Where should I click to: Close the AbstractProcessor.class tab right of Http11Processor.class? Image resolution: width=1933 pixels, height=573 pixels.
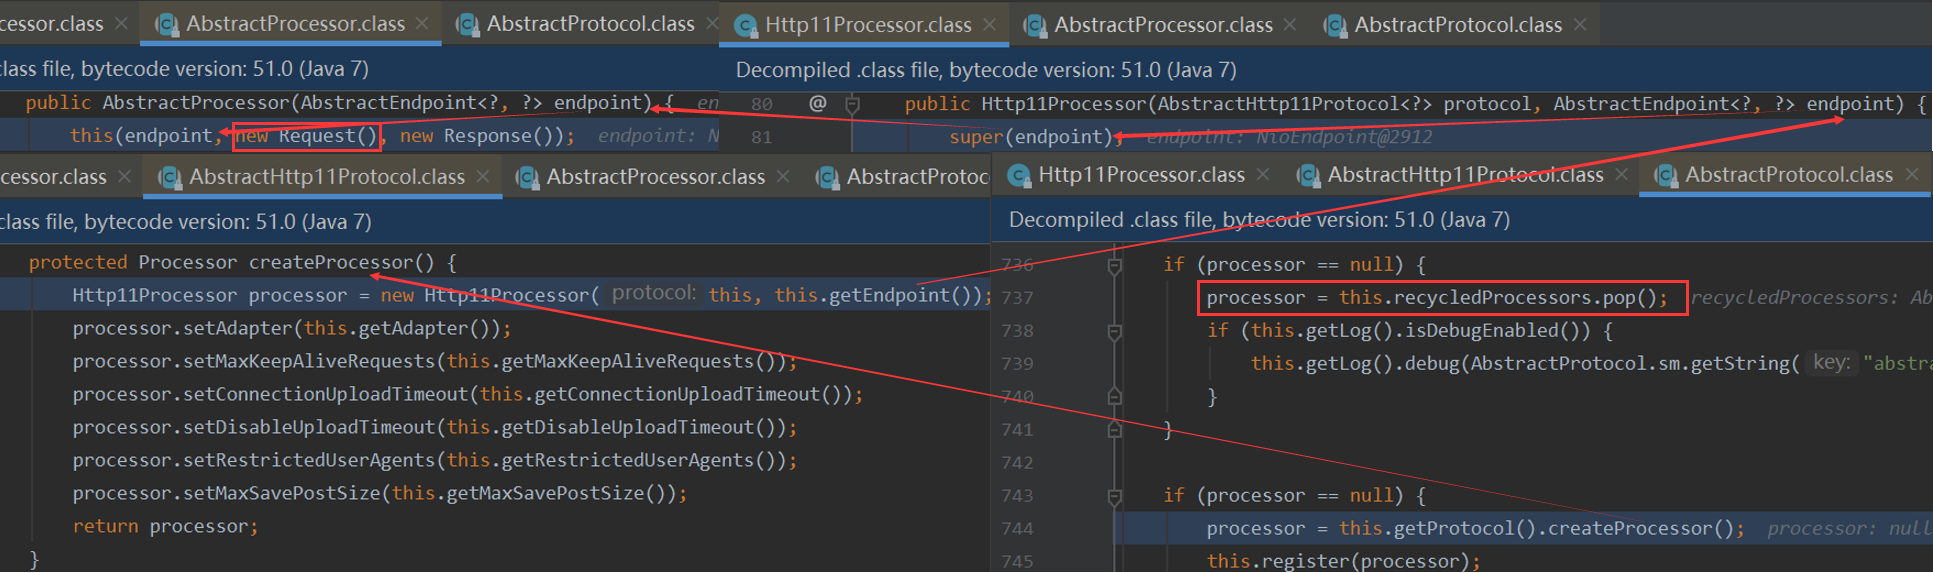(1290, 24)
